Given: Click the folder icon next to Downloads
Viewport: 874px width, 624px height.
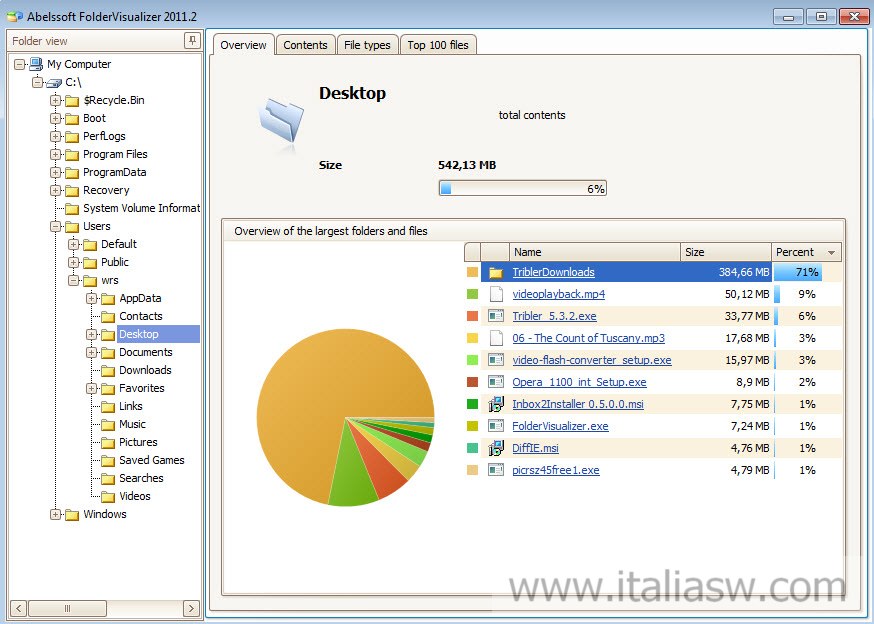Looking at the screenshot, I should click(108, 371).
